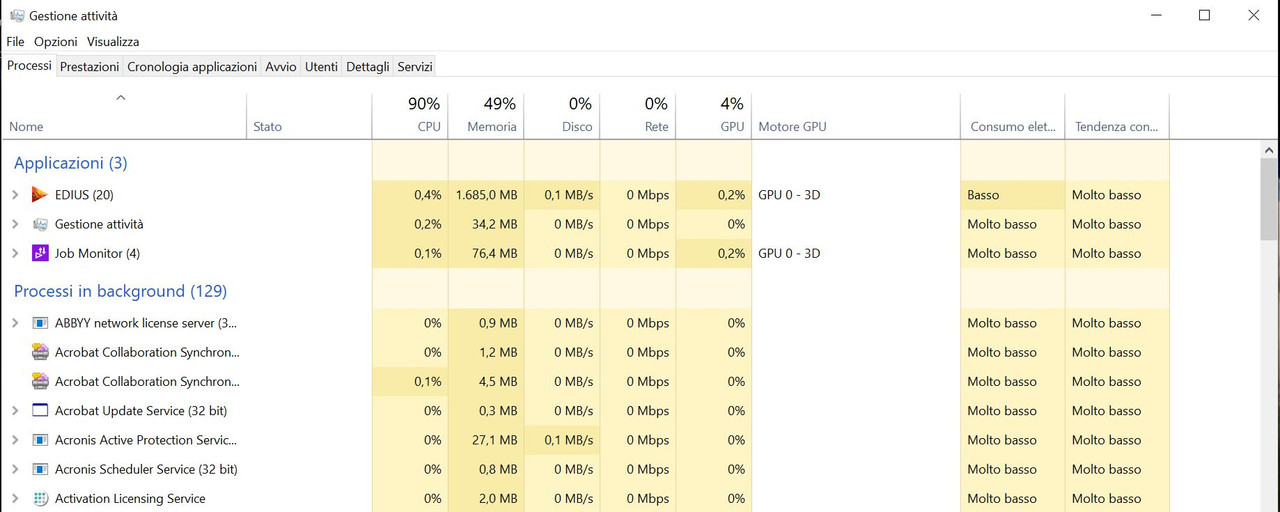Expand the ABBYY network license server row
The image size is (1280, 512).
pyautogui.click(x=15, y=323)
